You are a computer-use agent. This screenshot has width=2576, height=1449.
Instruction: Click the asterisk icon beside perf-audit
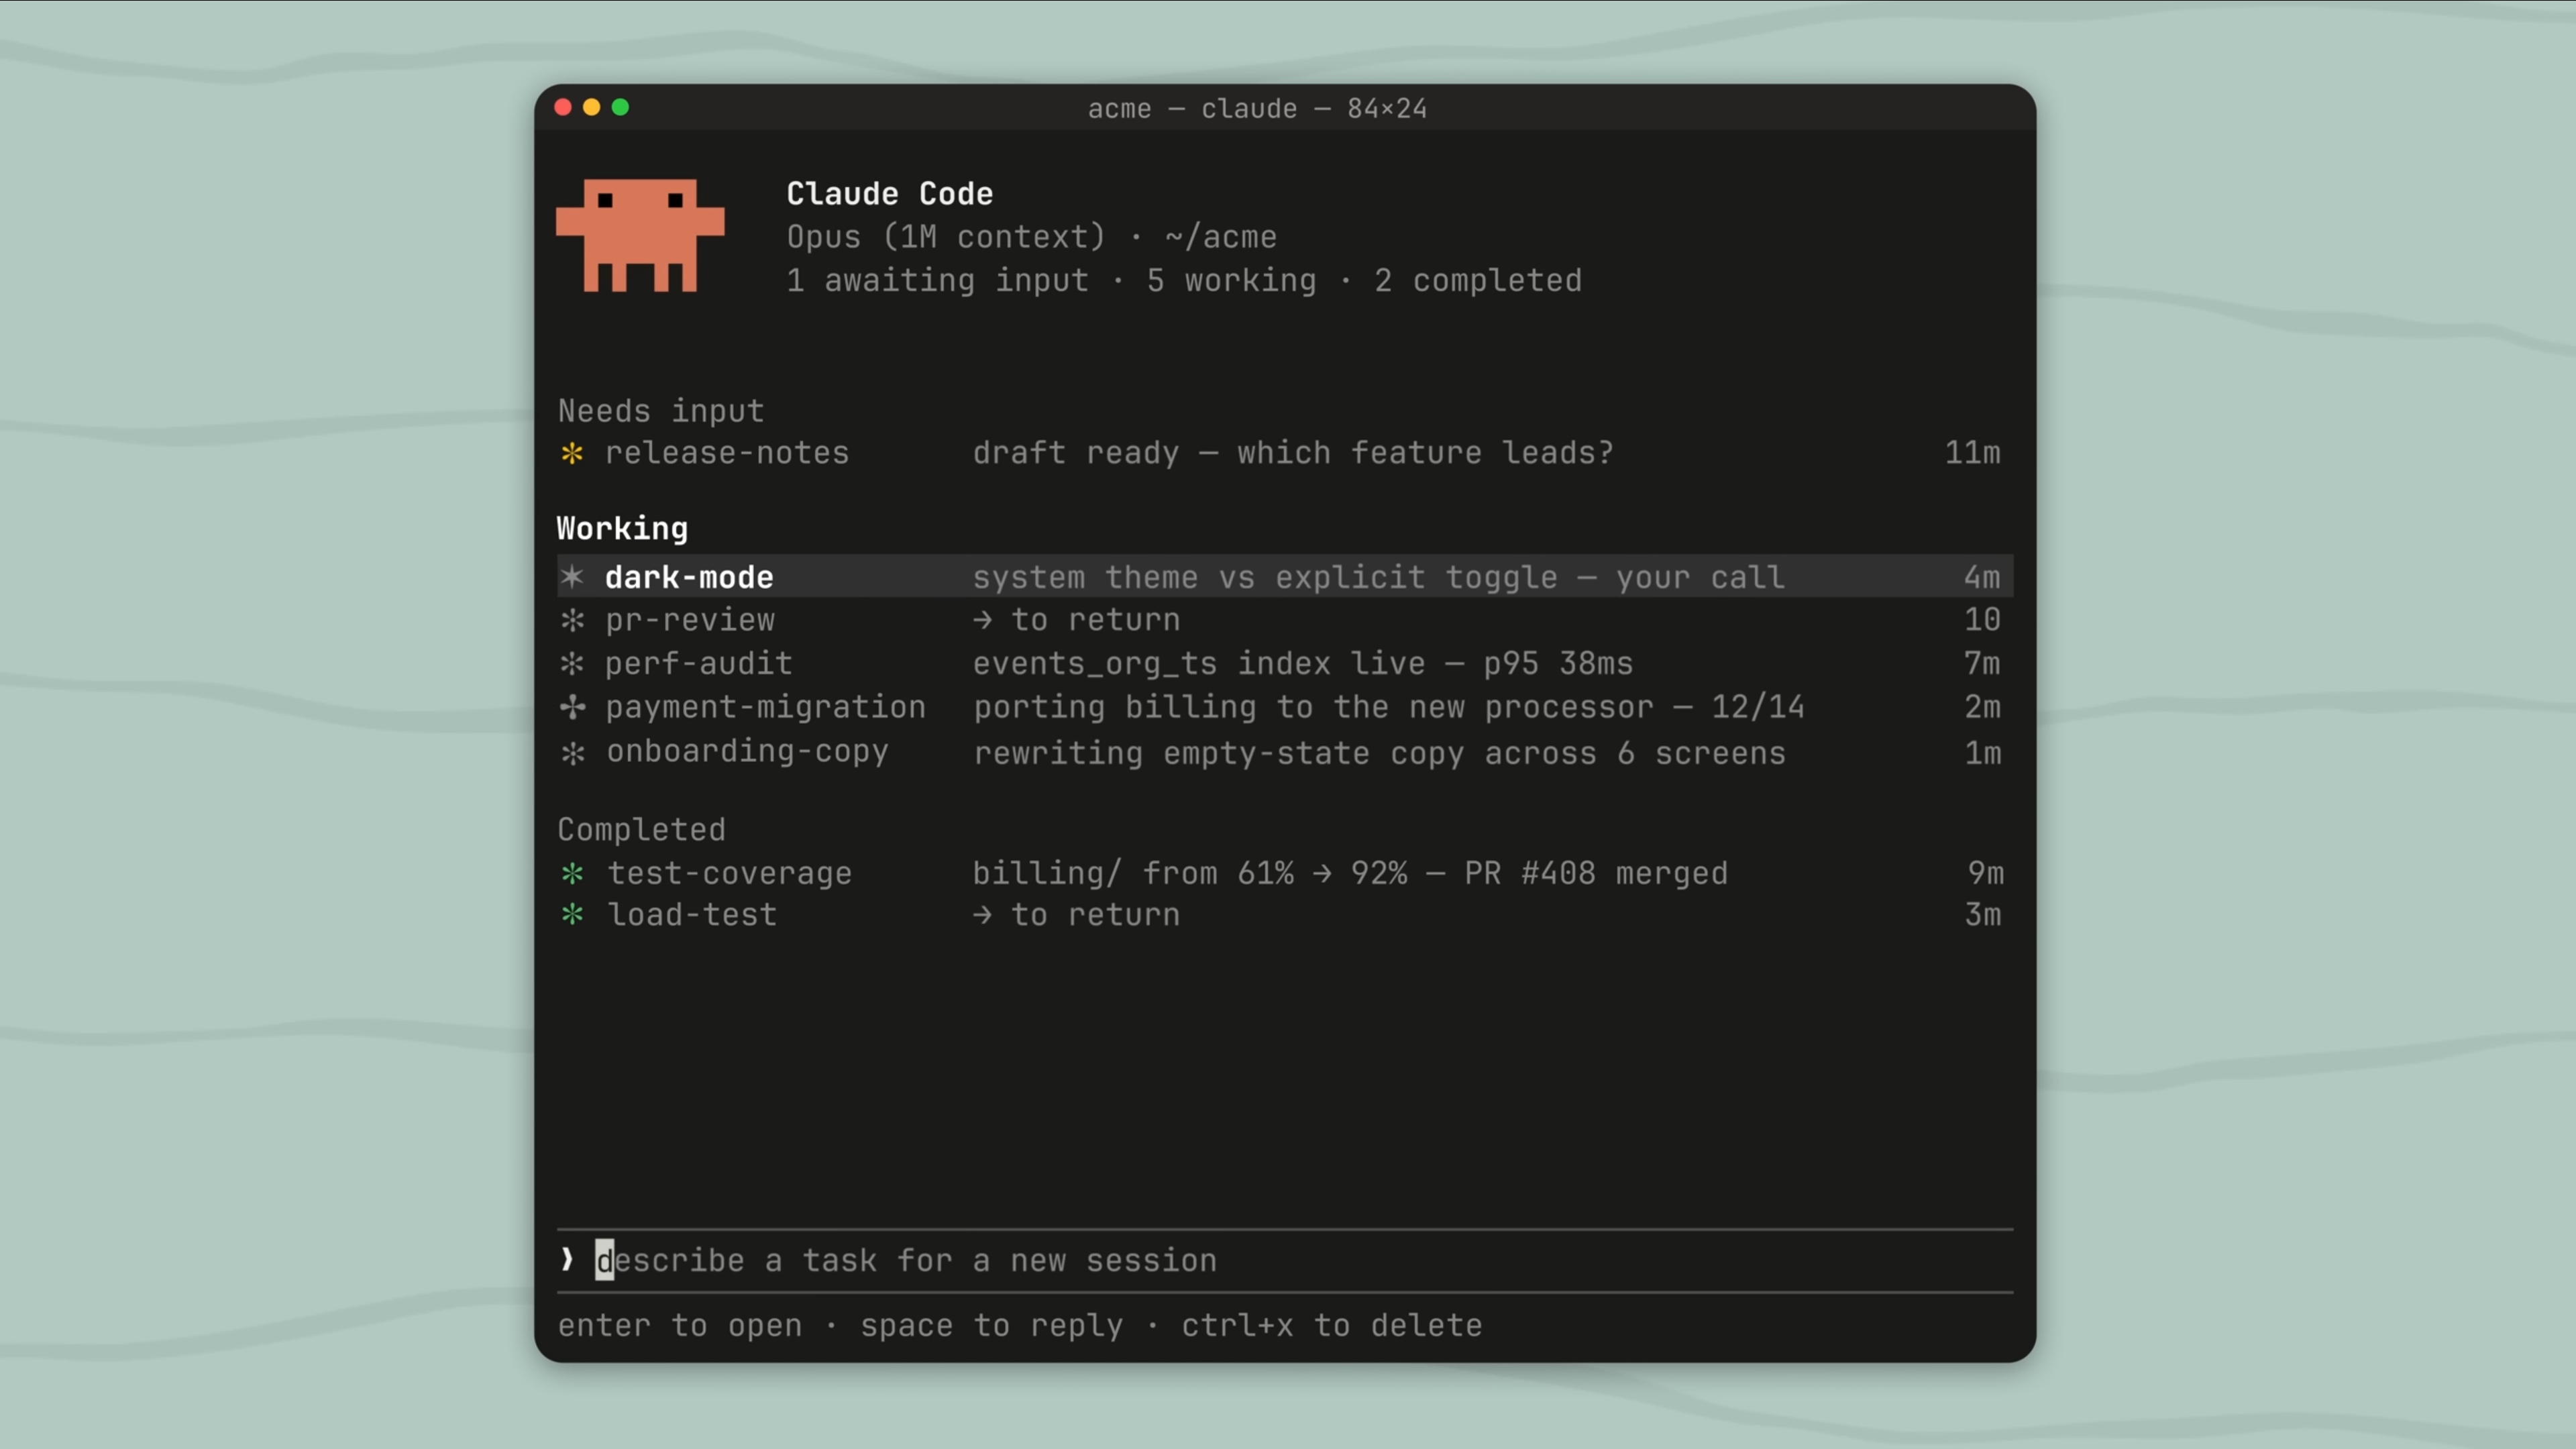(x=572, y=663)
